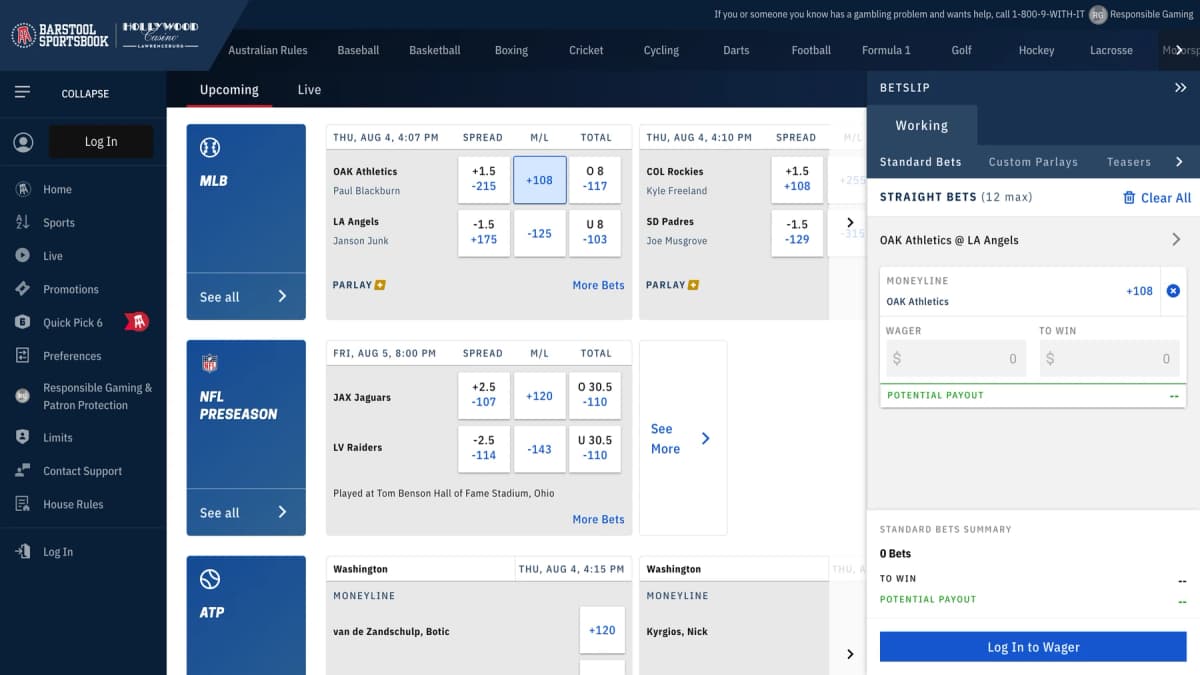Image resolution: width=1200 pixels, height=675 pixels.
Task: Click the Sports A-Z sort icon
Action: pos(22,222)
